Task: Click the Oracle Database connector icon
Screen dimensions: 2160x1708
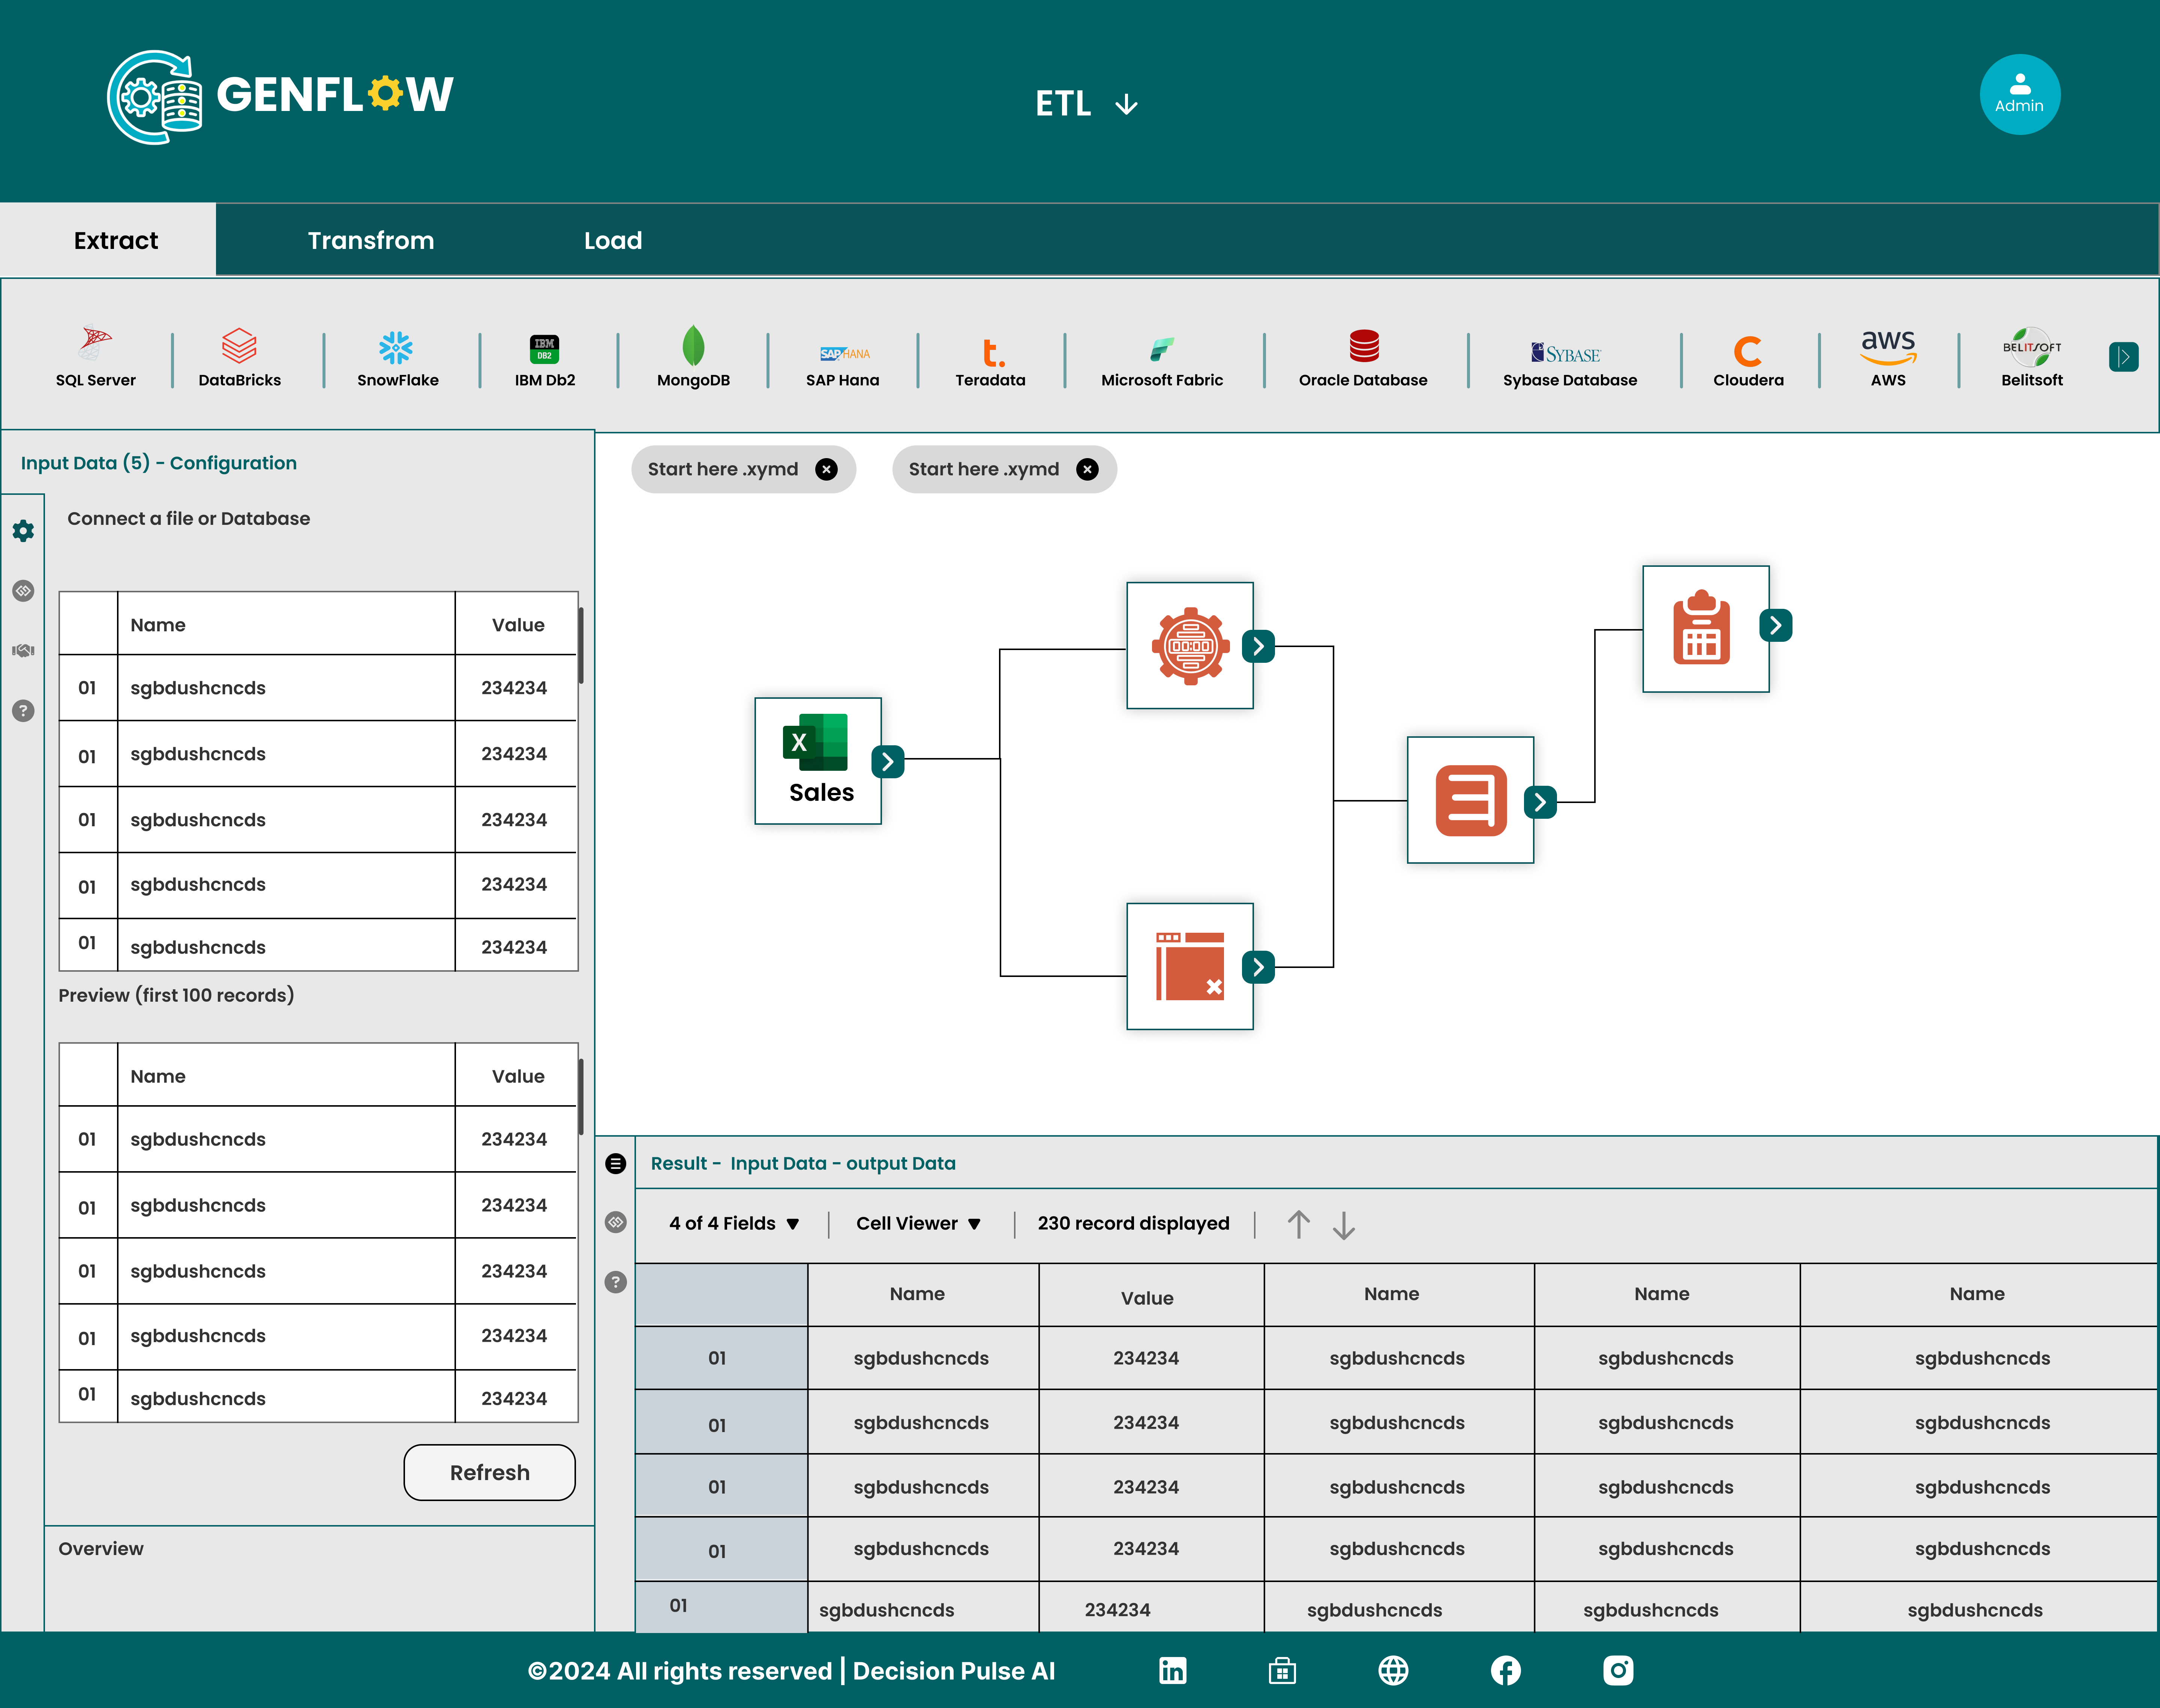Action: pyautogui.click(x=1363, y=346)
